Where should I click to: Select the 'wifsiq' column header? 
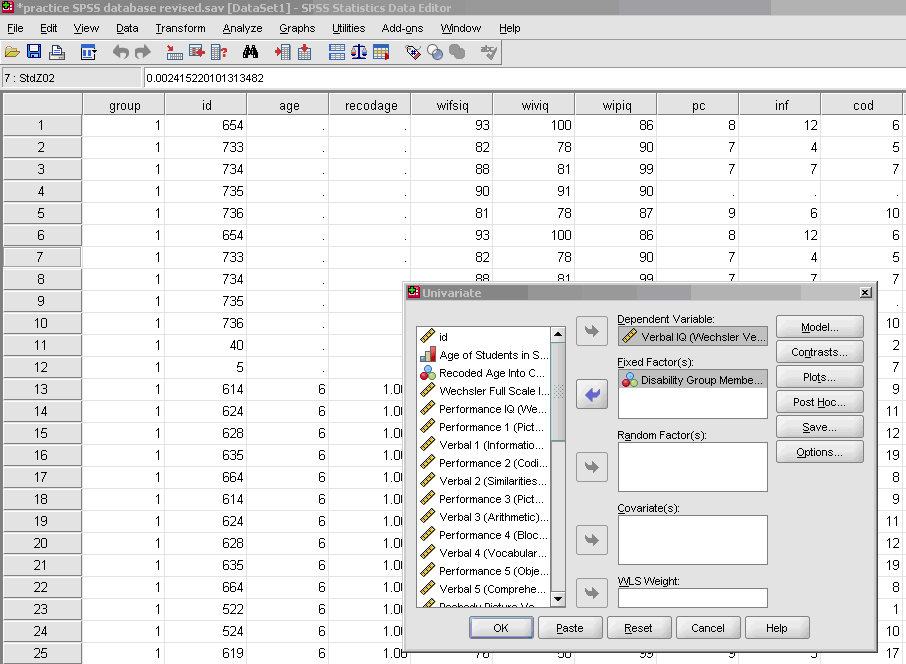point(452,105)
